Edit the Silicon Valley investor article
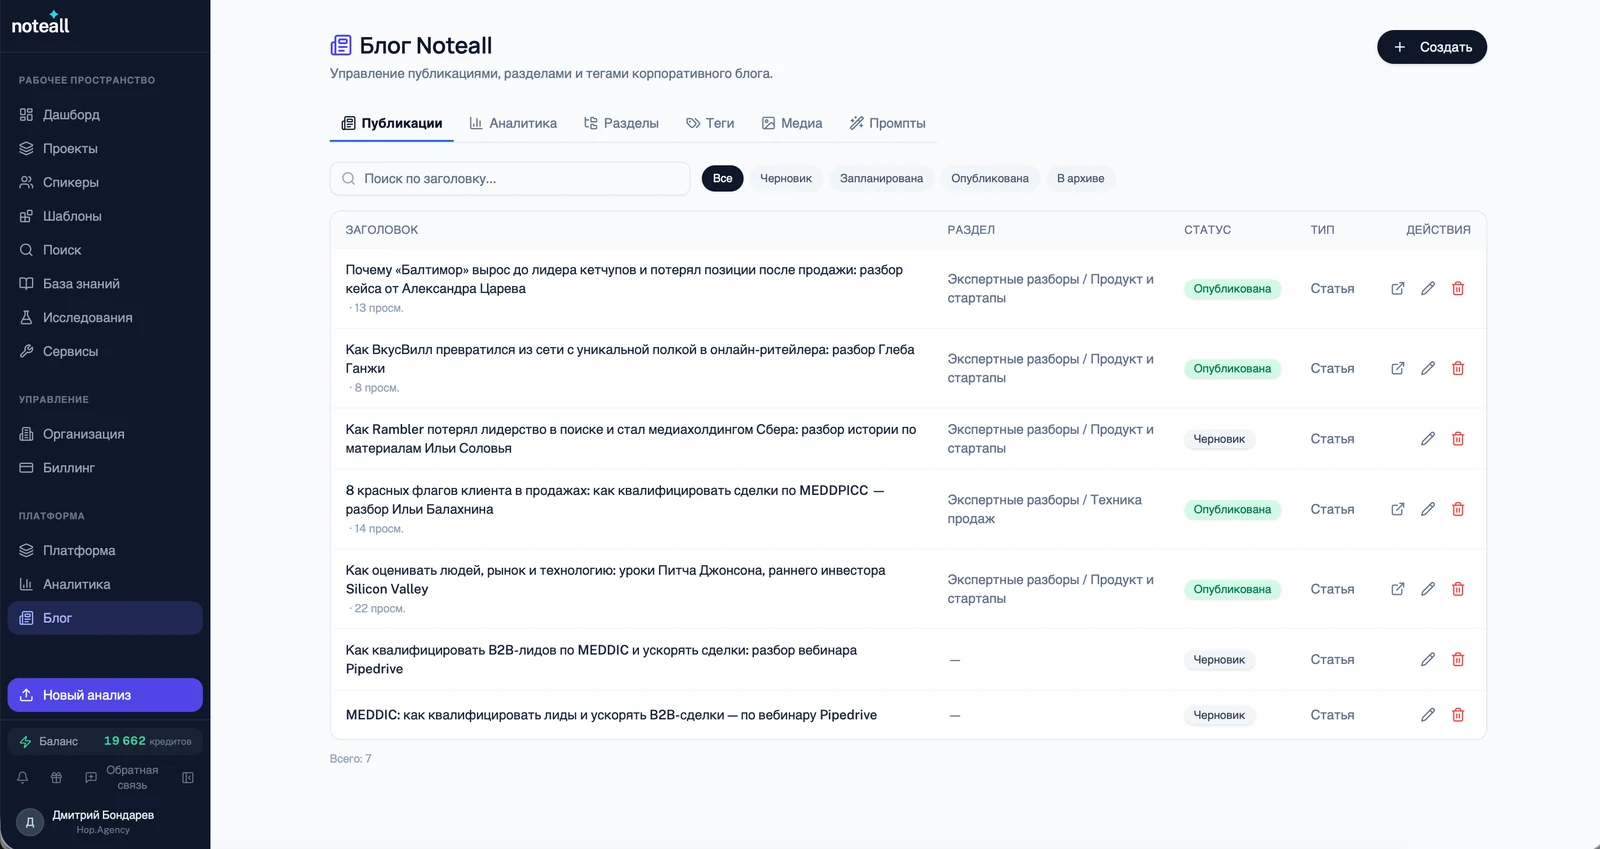This screenshot has height=849, width=1600. tap(1428, 590)
